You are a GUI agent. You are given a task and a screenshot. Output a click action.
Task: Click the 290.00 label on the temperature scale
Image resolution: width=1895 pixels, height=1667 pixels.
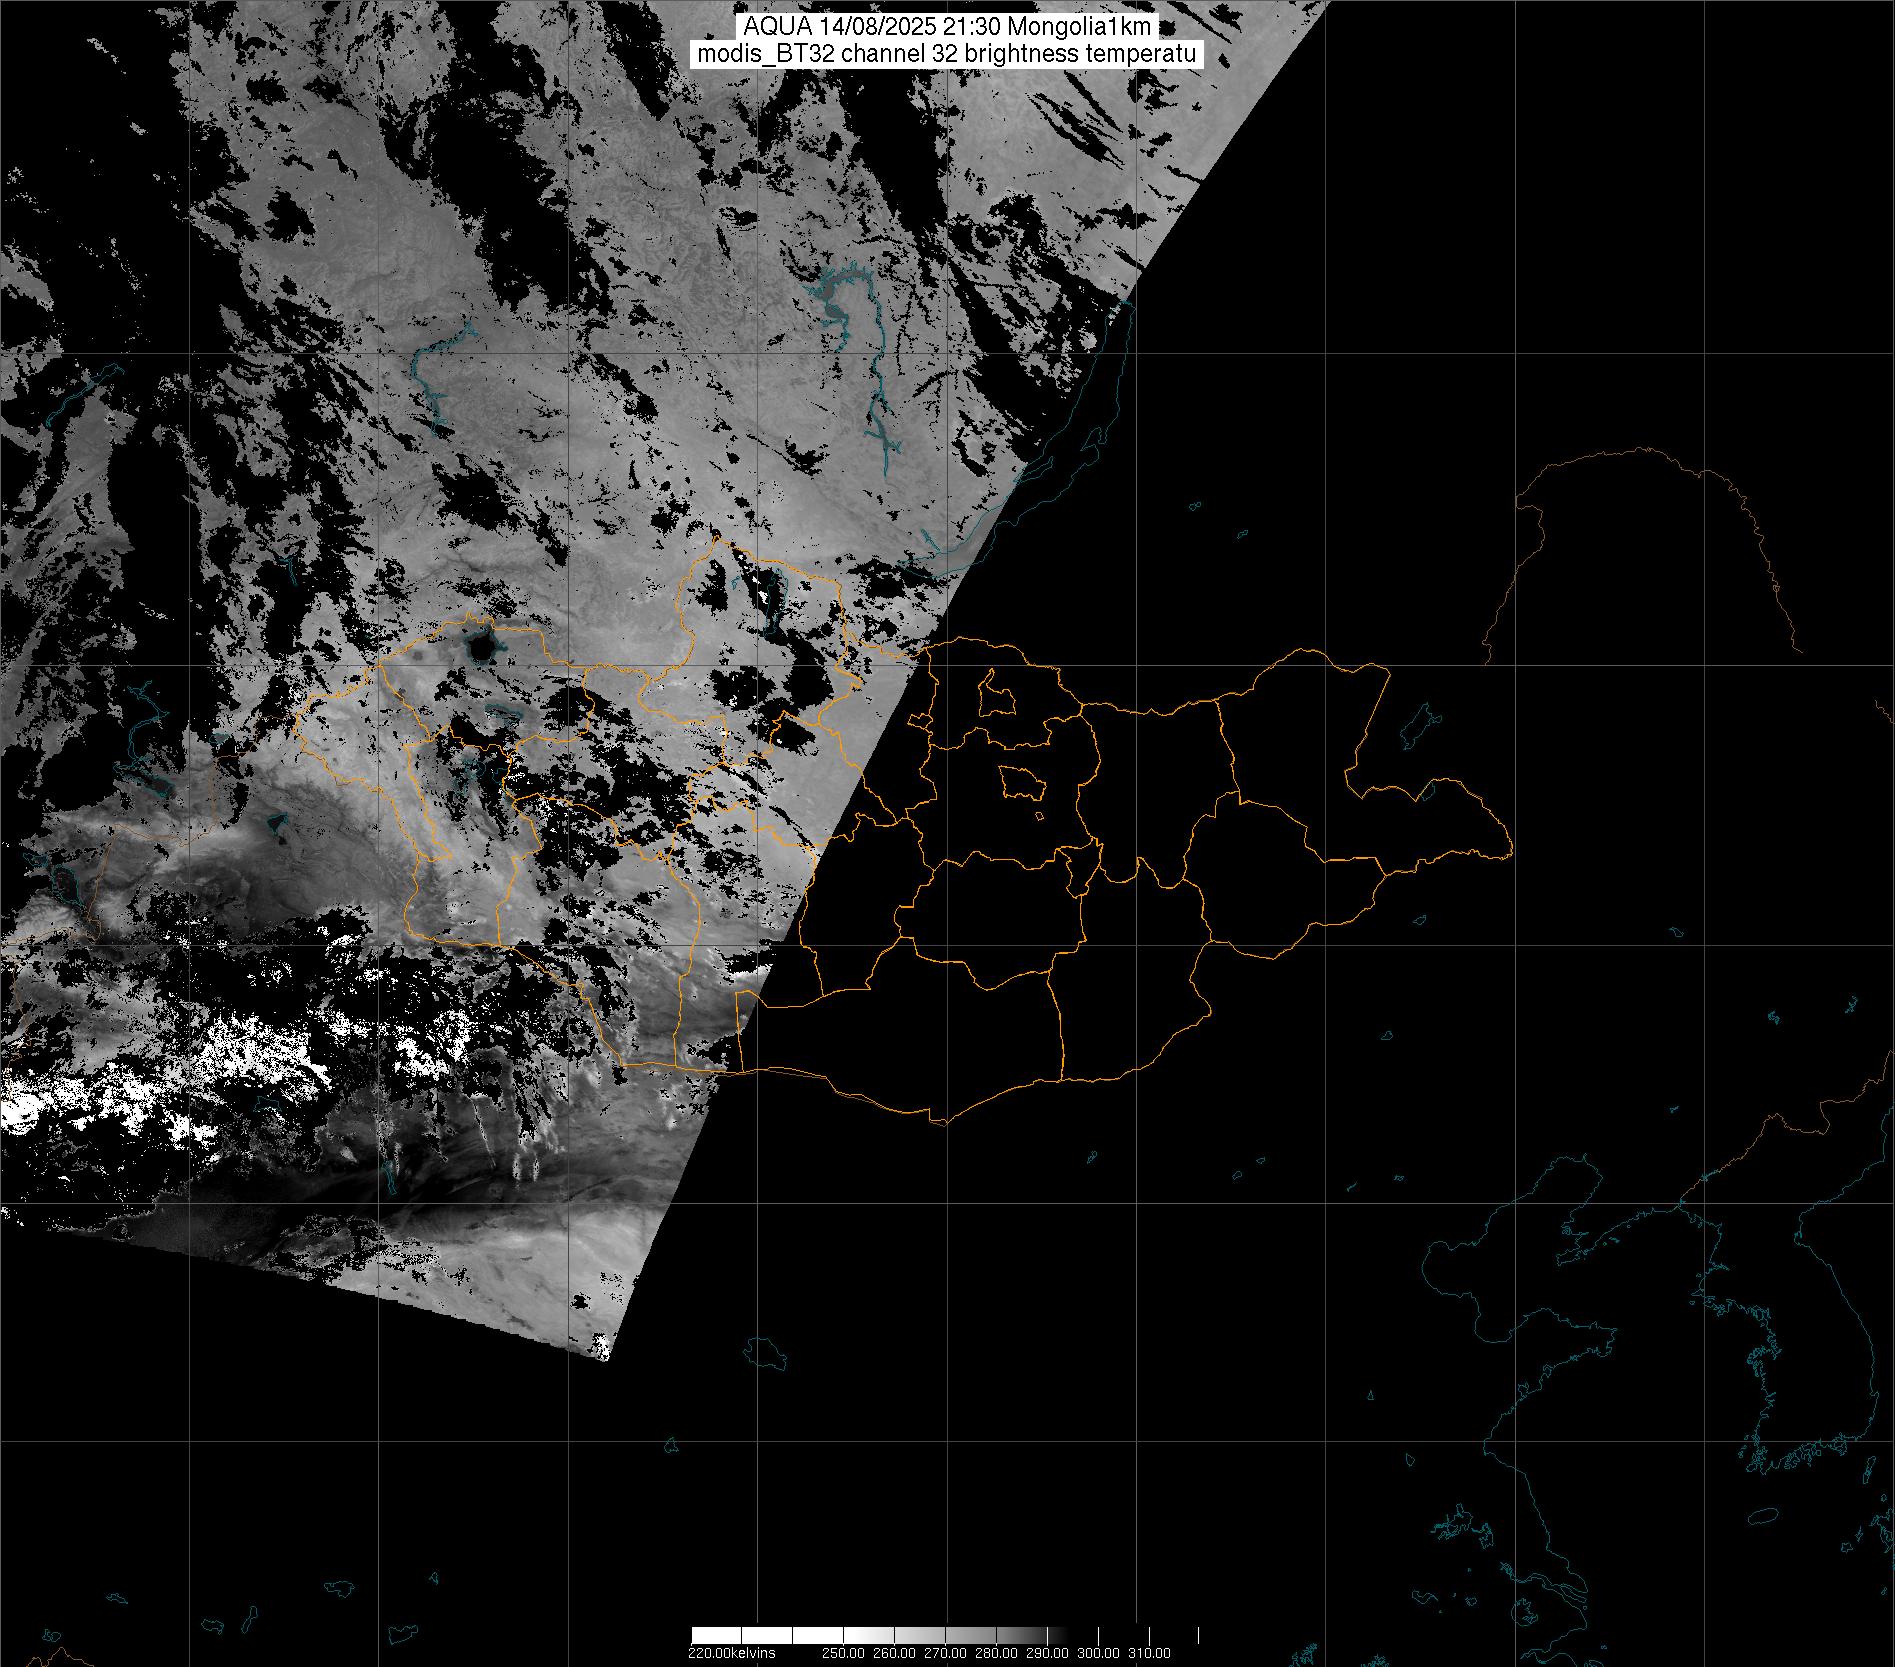pyautogui.click(x=1046, y=1653)
